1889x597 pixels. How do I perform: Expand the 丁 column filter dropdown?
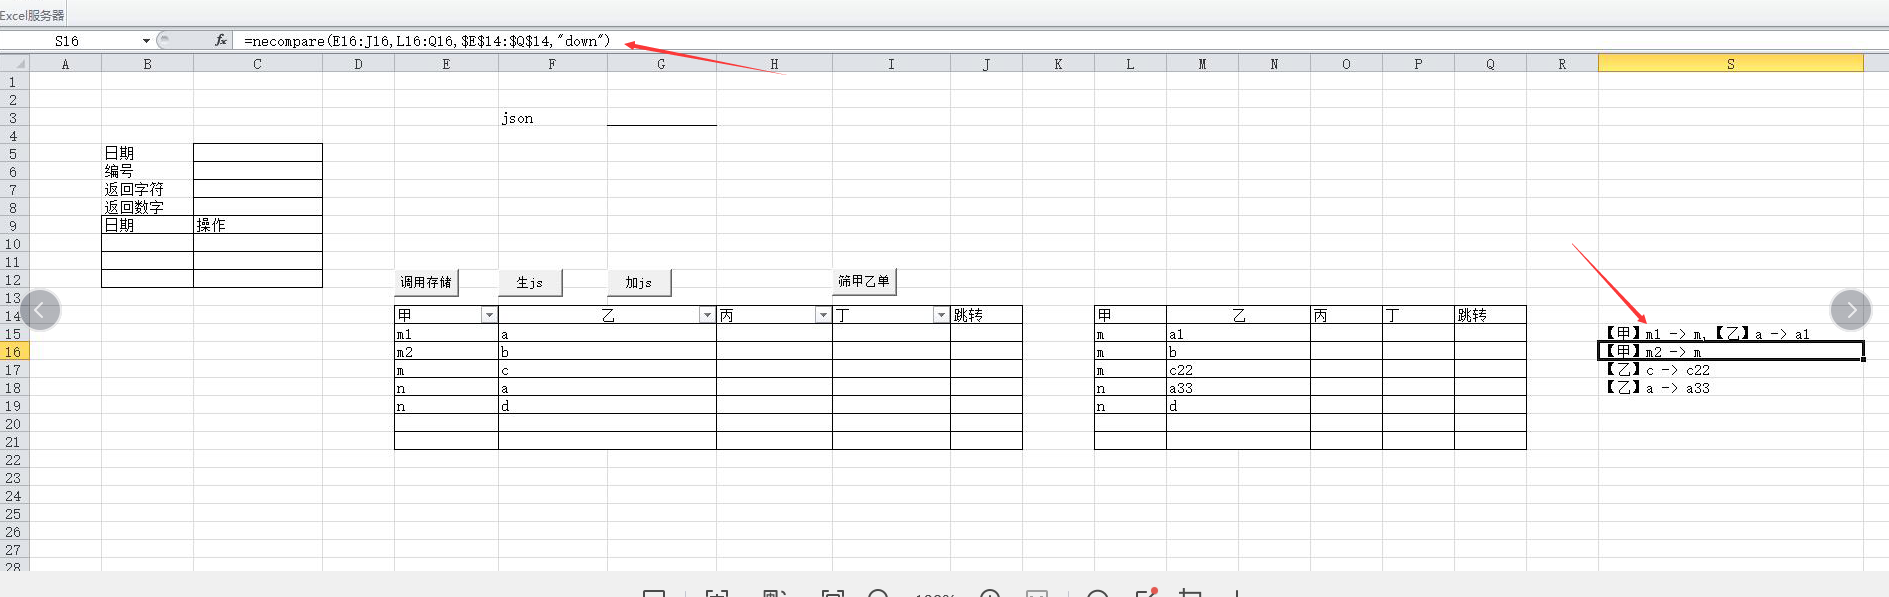click(941, 315)
